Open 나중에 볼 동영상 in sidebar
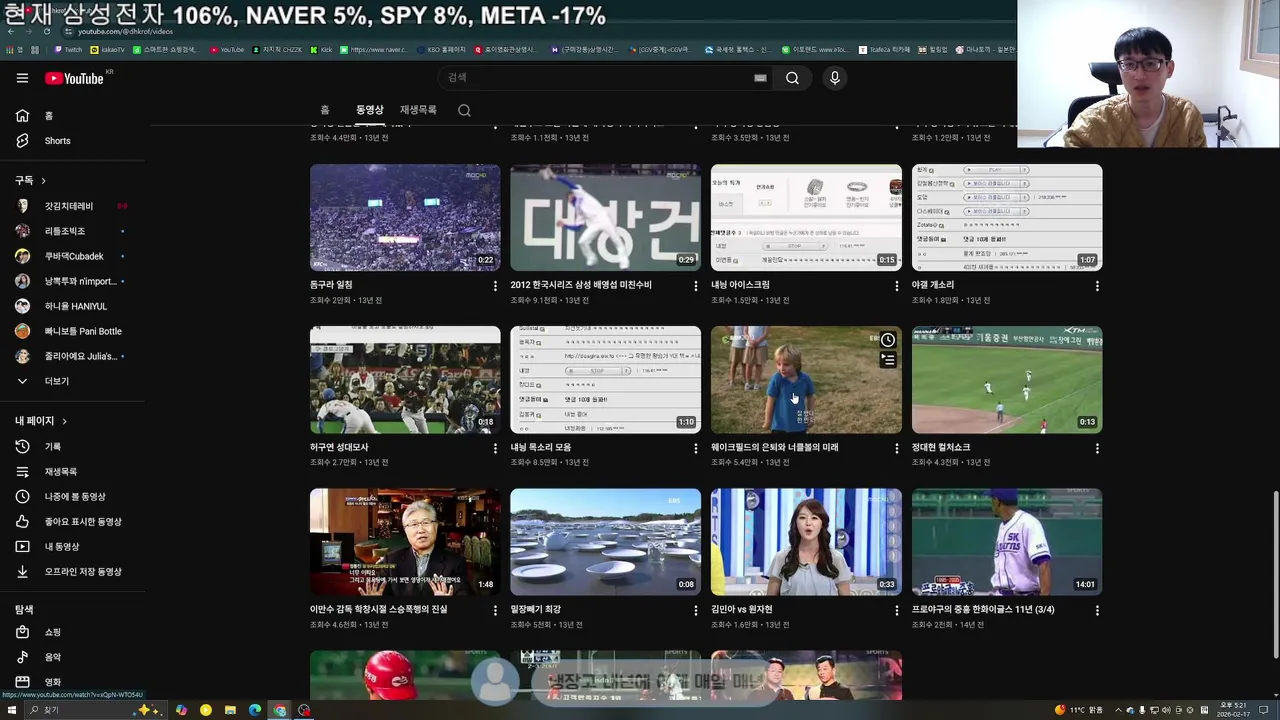The height and width of the screenshot is (720, 1280). (72, 496)
